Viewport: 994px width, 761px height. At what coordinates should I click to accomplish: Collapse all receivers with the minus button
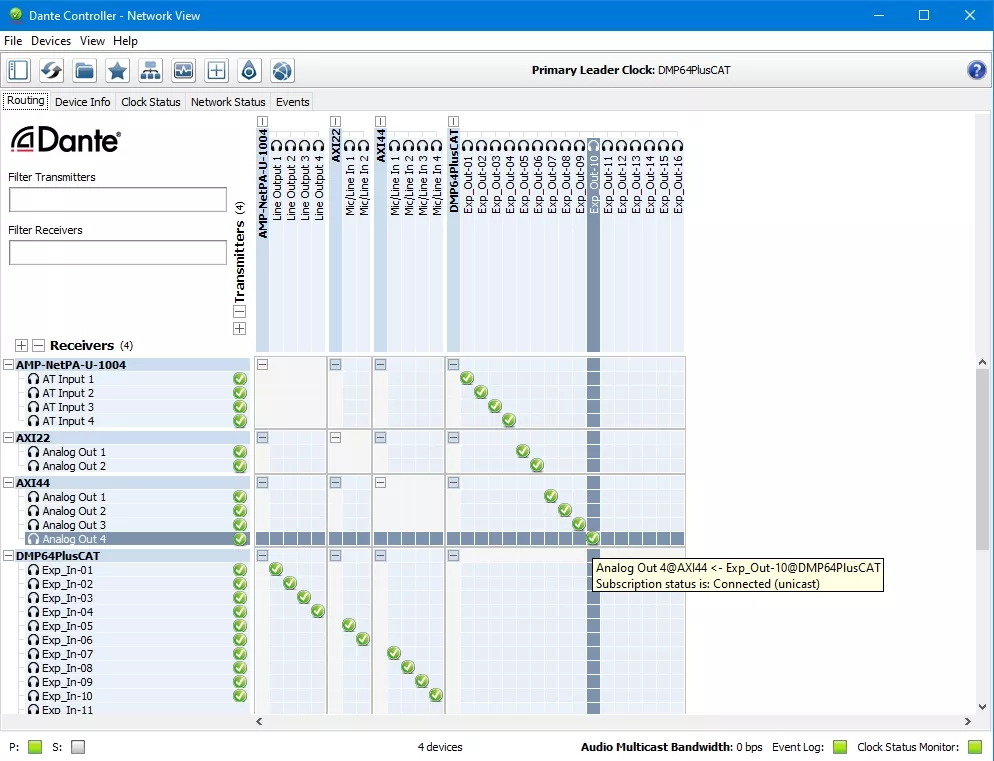tap(39, 346)
